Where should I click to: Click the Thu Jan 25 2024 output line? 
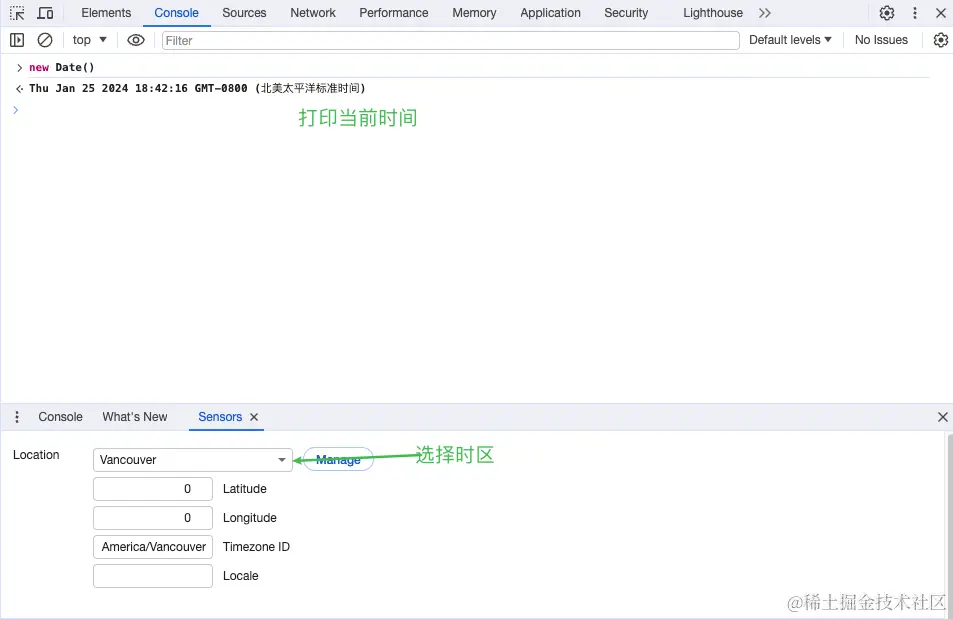click(x=197, y=88)
